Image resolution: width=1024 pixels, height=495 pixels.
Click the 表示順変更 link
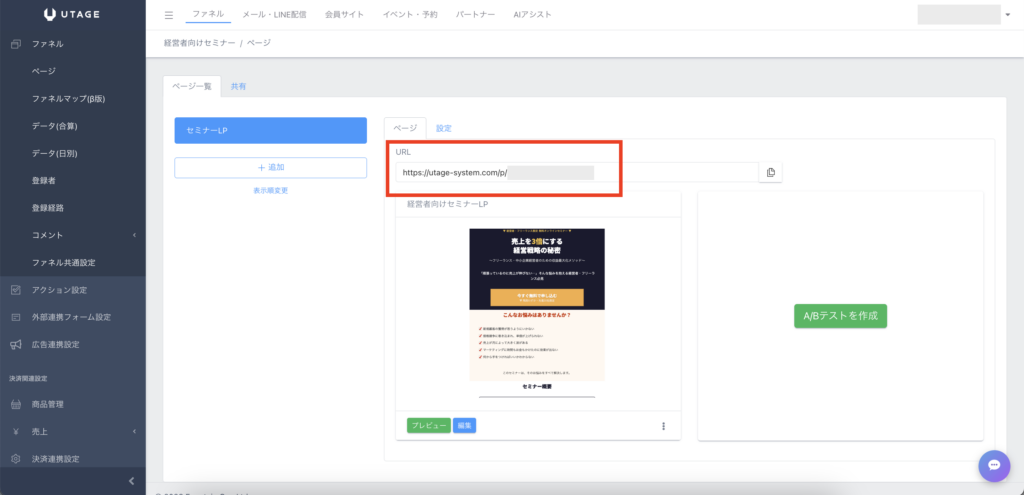pyautogui.click(x=271, y=190)
